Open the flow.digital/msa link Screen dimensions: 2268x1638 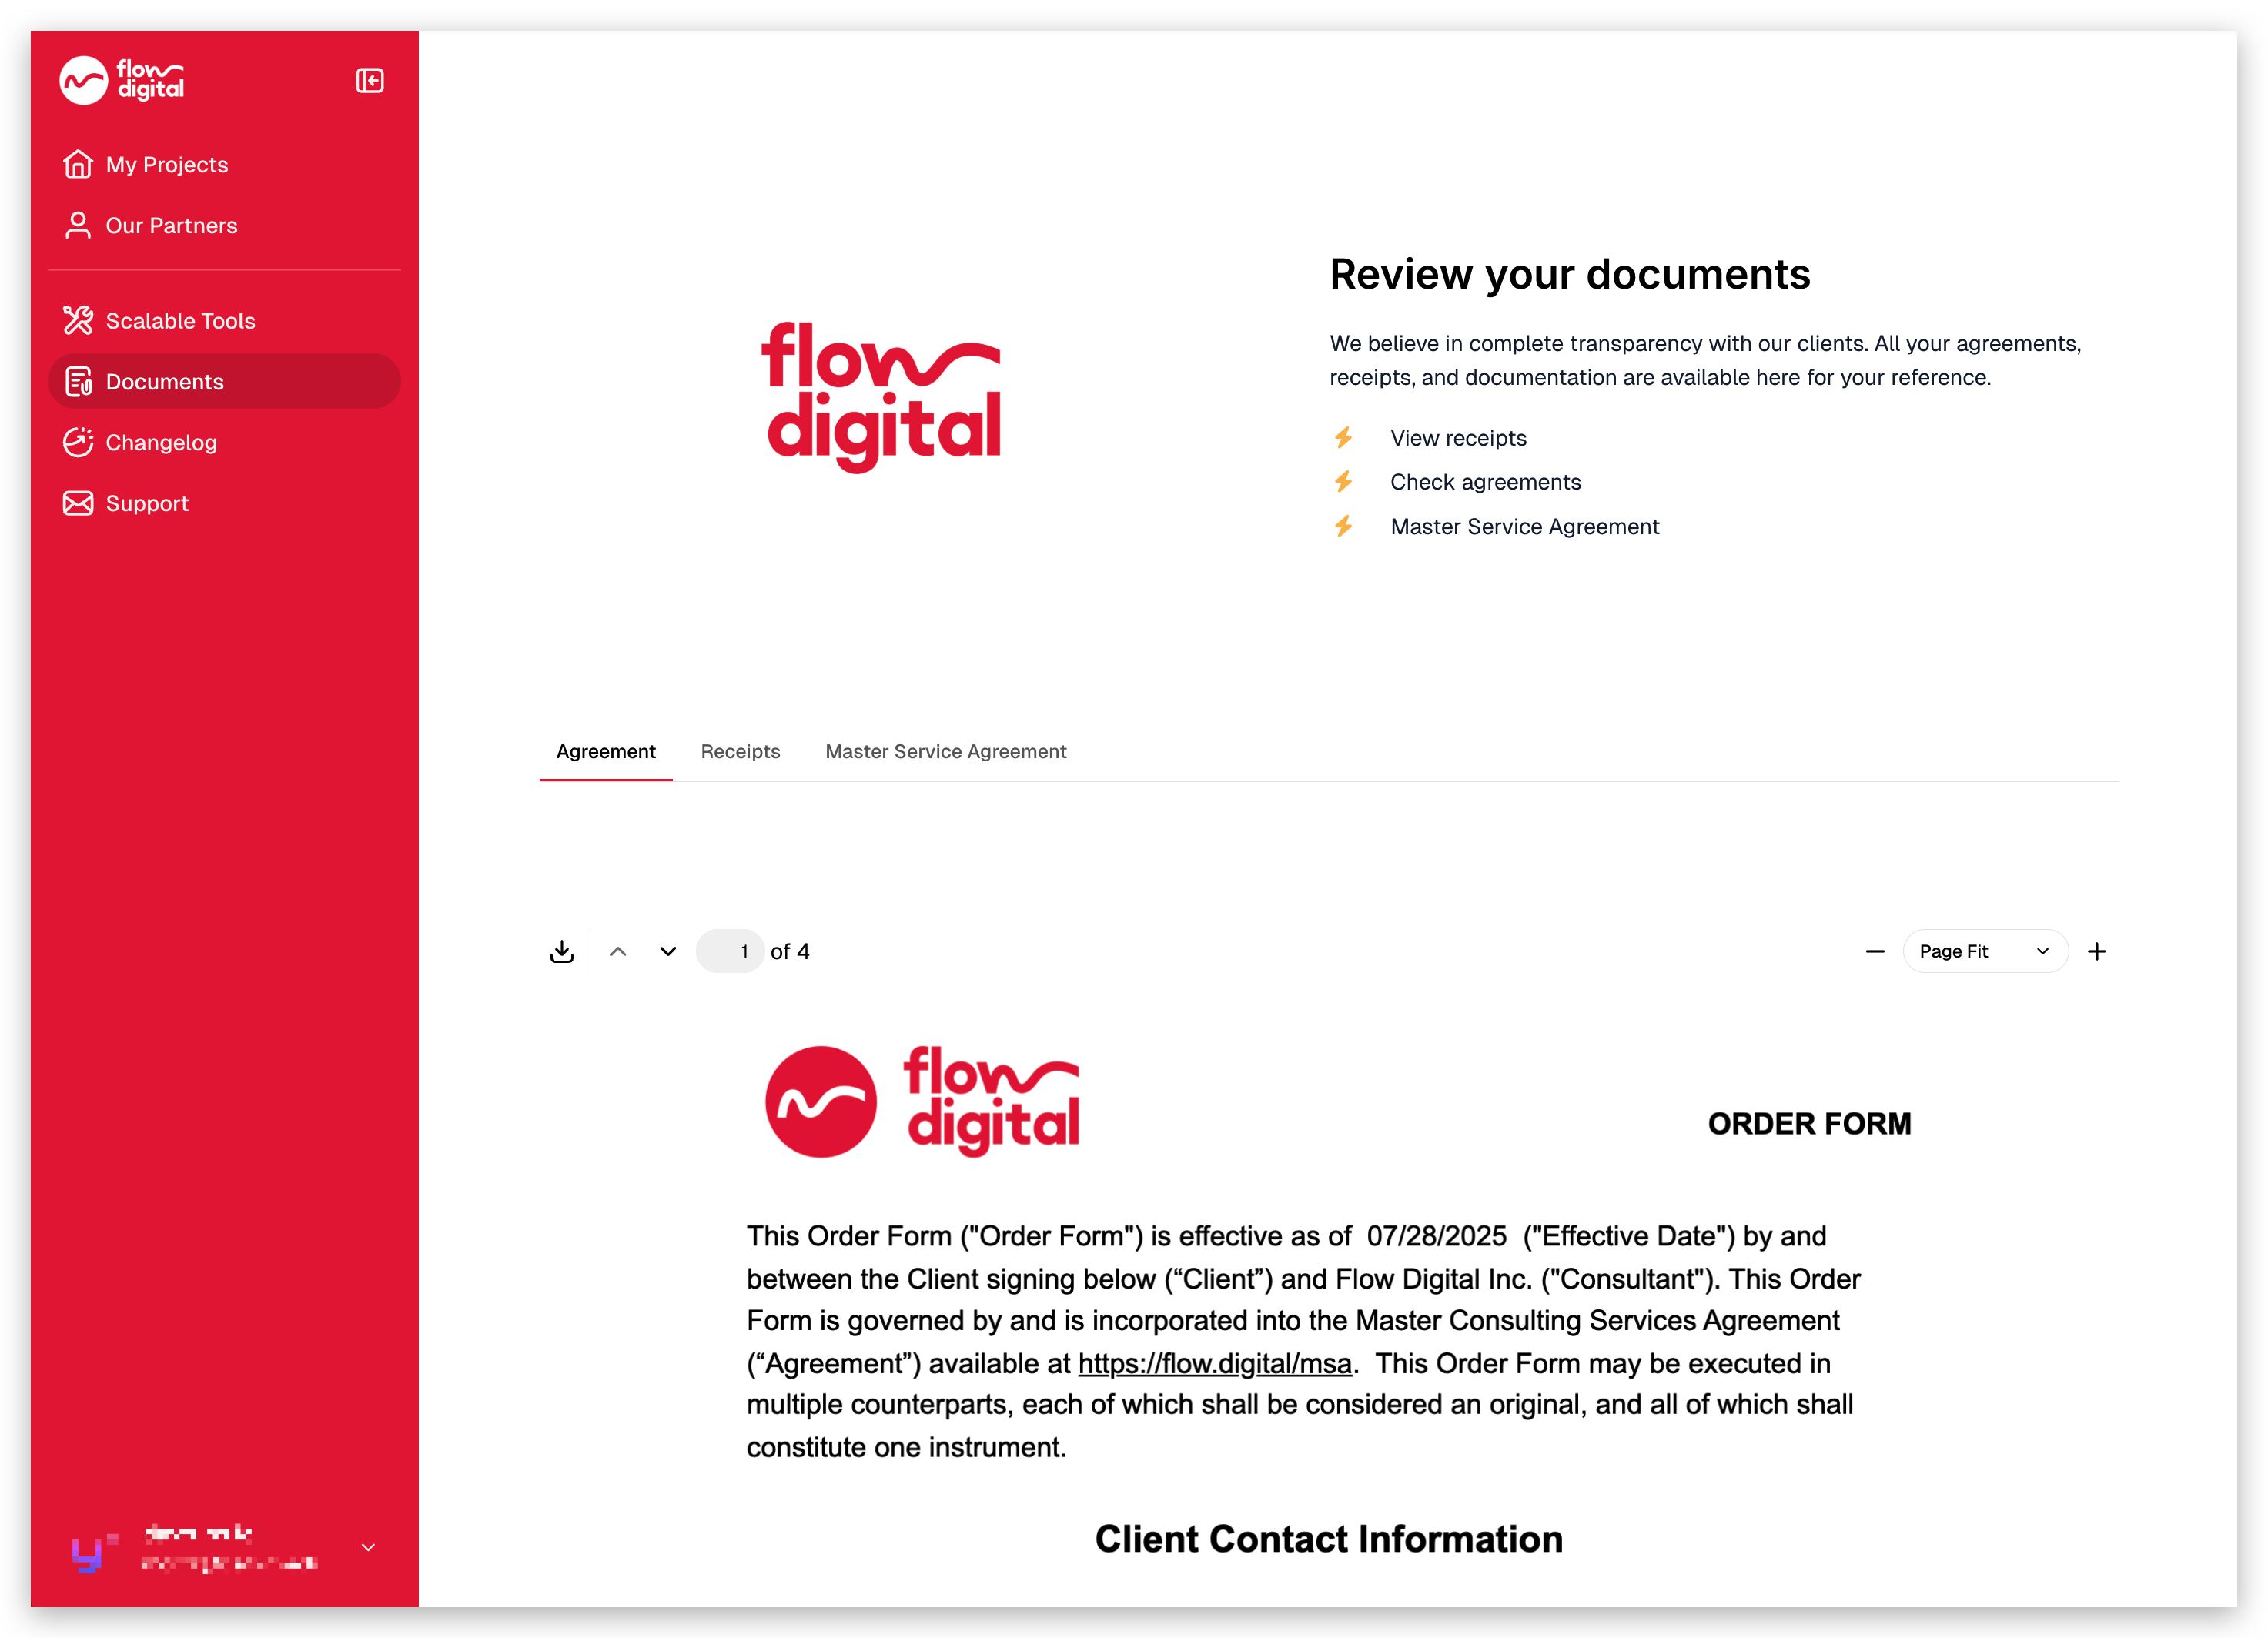1214,1363
